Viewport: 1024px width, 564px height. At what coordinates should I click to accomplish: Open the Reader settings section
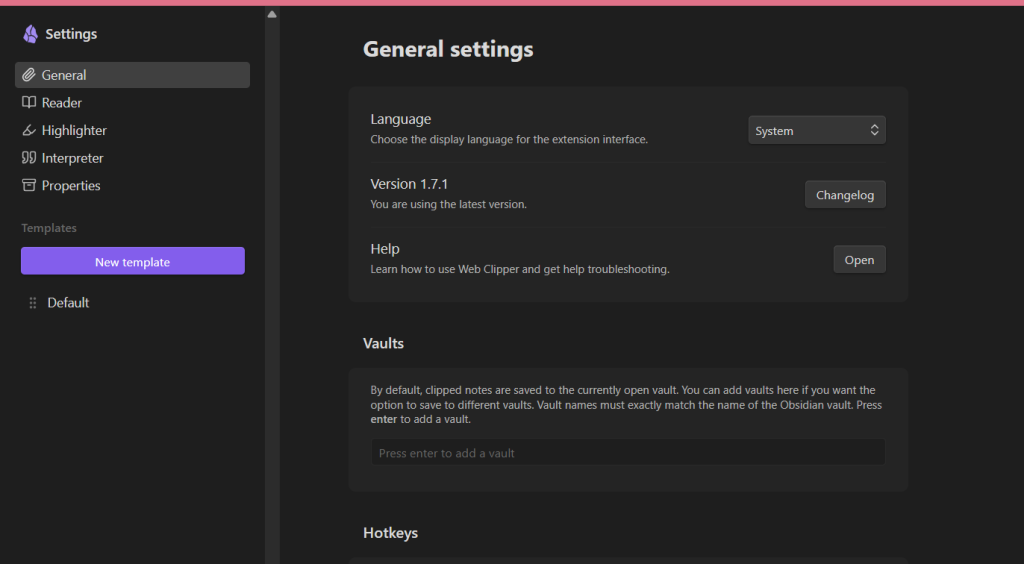click(133, 102)
